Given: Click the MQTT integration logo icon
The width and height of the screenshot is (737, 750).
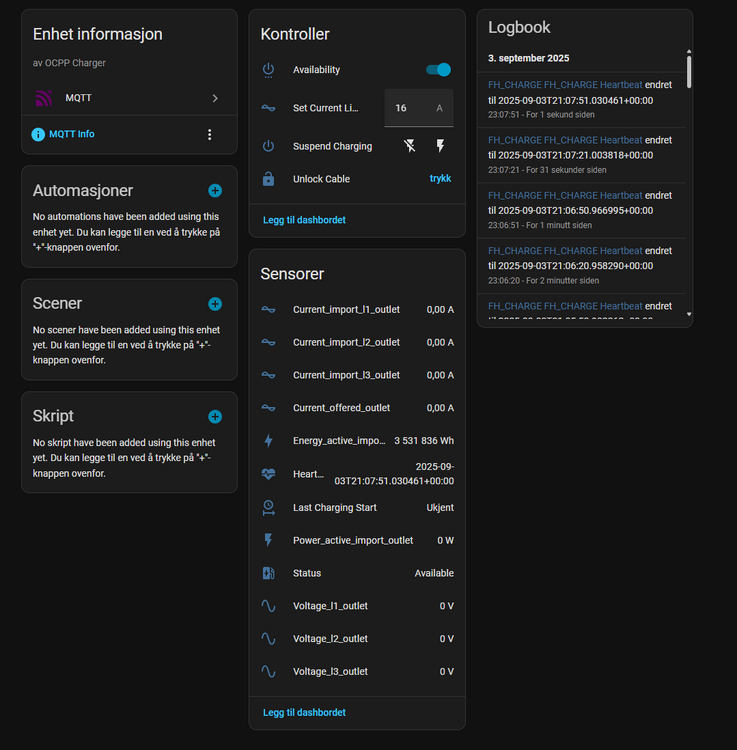Looking at the screenshot, I should point(43,98).
